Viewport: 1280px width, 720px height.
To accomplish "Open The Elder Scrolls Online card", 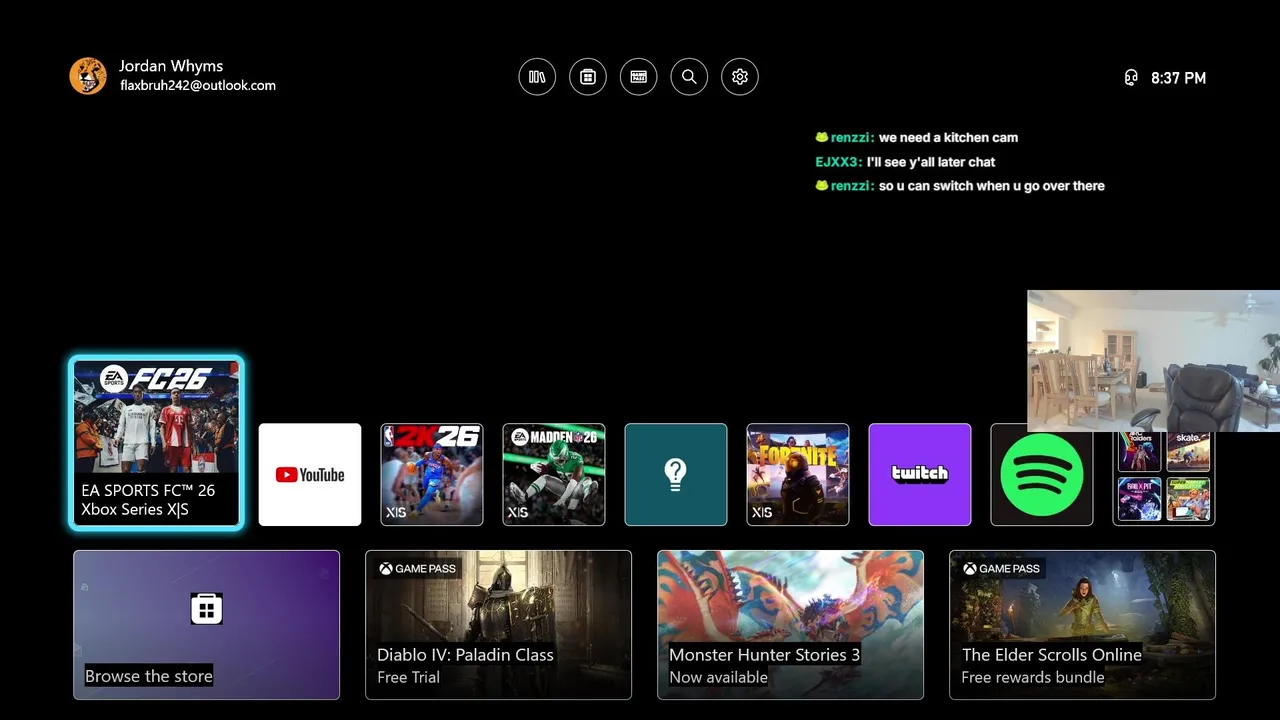I will click(x=1082, y=625).
